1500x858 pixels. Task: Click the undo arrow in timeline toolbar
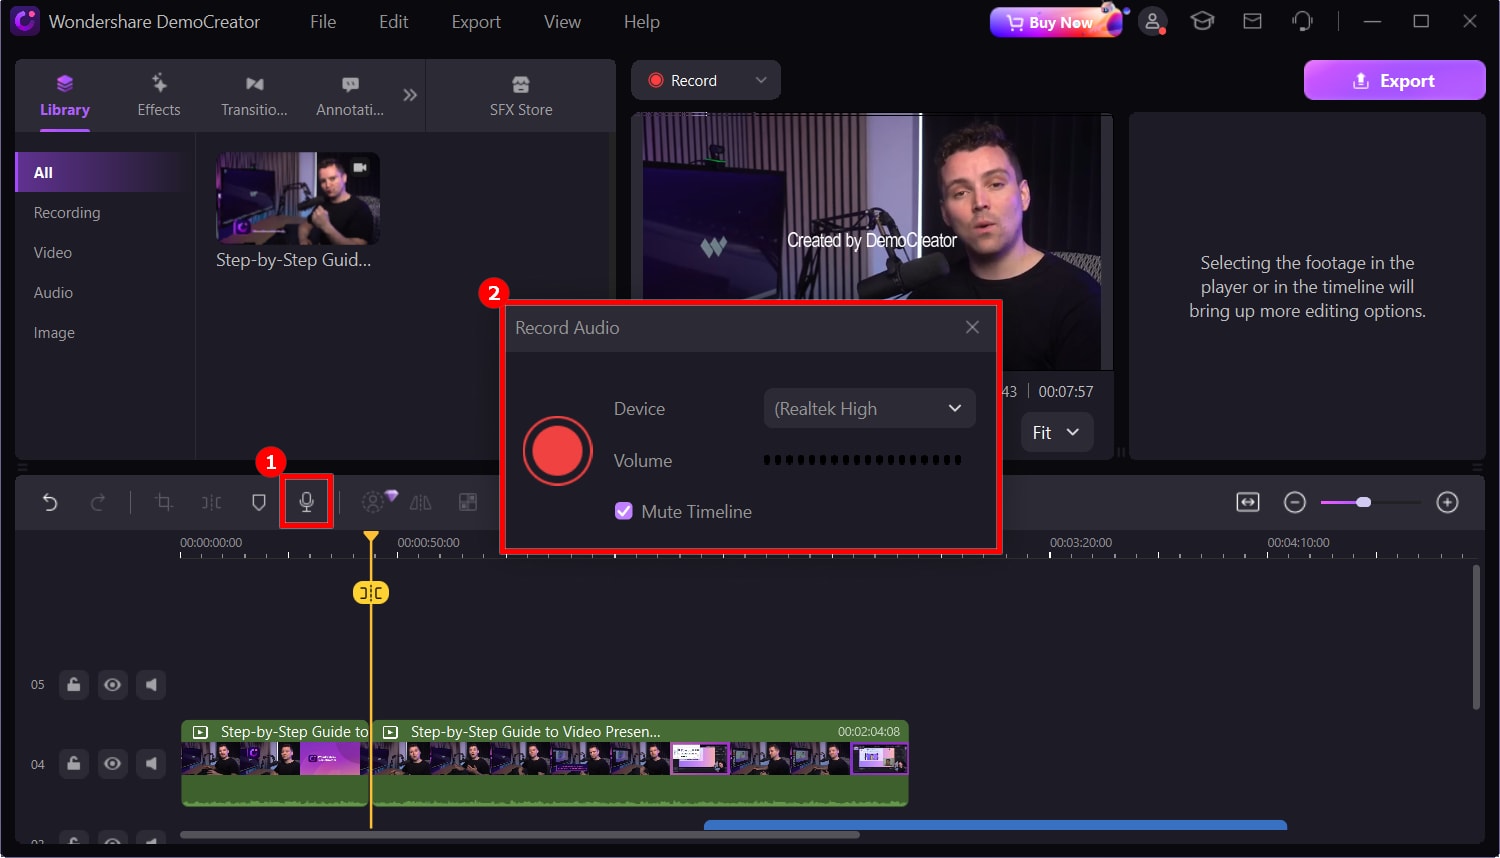tap(50, 502)
